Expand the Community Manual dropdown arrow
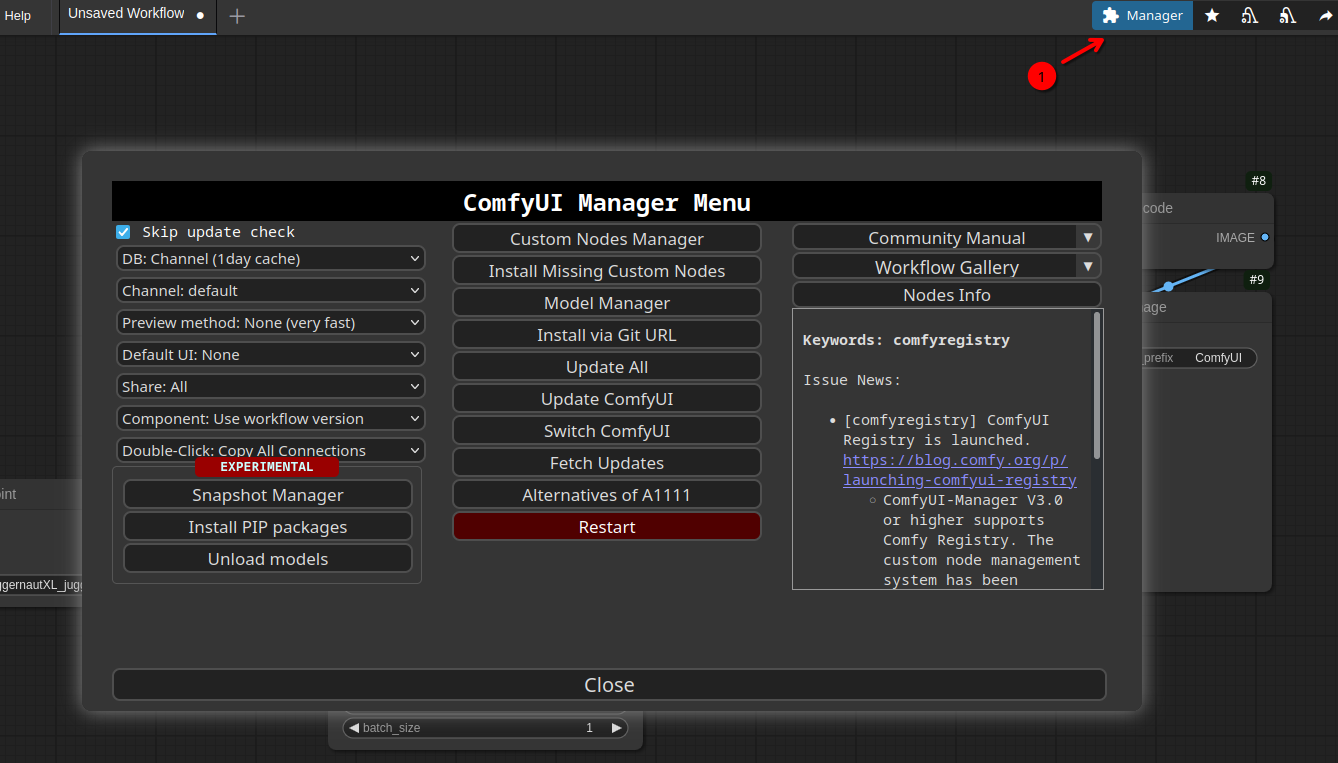1338x763 pixels. 1088,238
